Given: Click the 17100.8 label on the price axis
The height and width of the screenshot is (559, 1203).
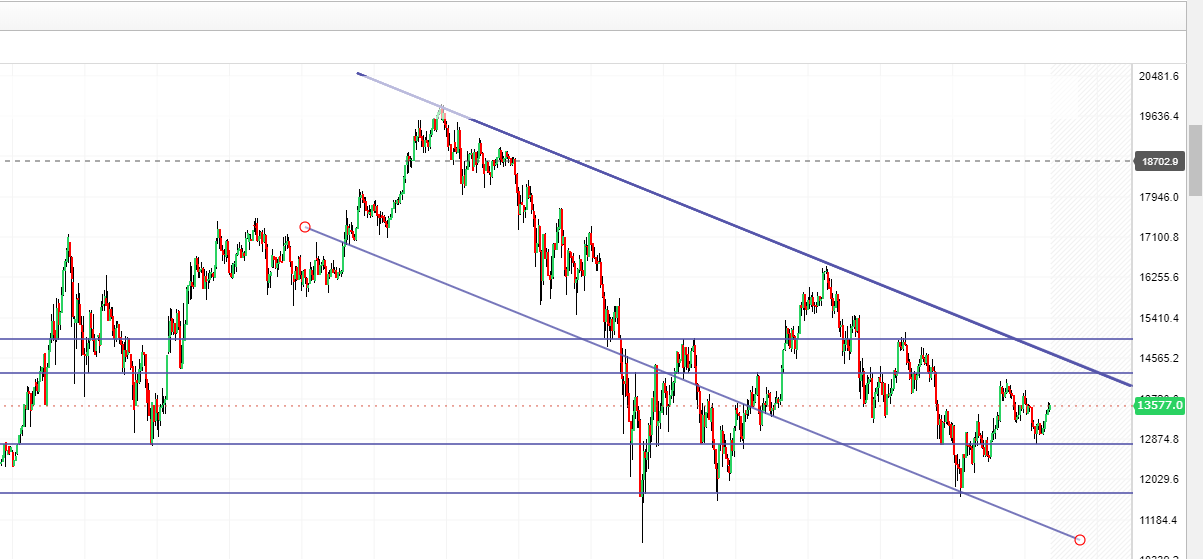Looking at the screenshot, I should pyautogui.click(x=1159, y=237).
